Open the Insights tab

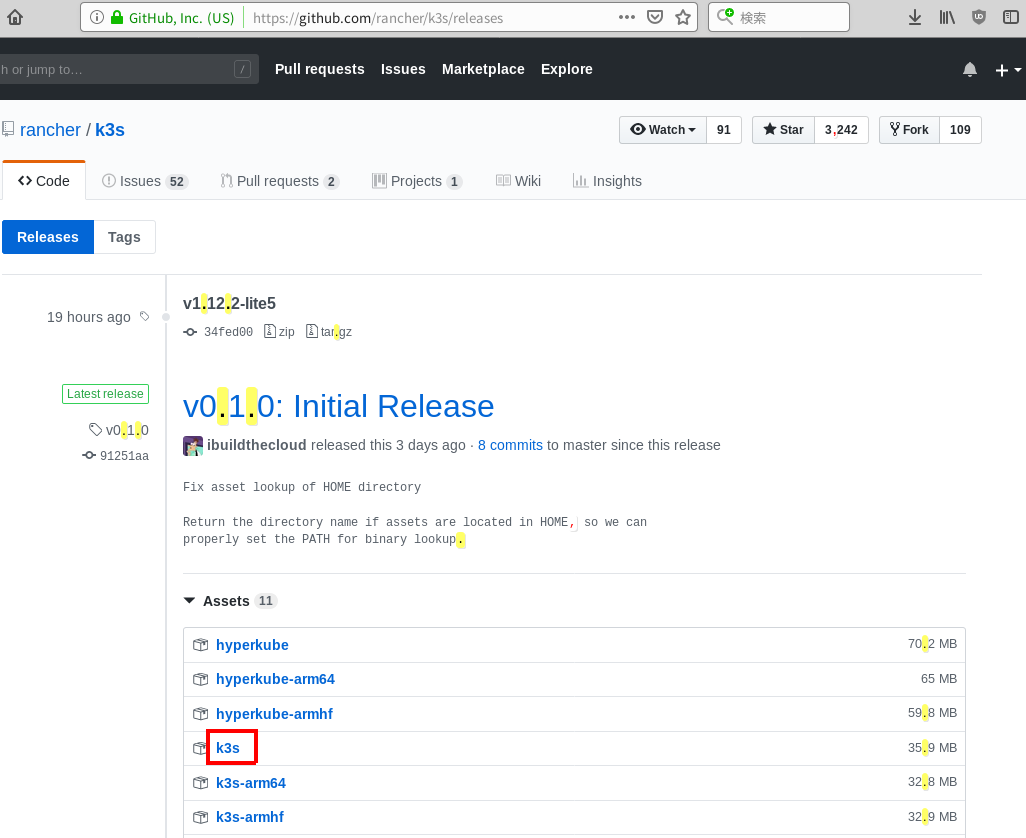[x=607, y=181]
